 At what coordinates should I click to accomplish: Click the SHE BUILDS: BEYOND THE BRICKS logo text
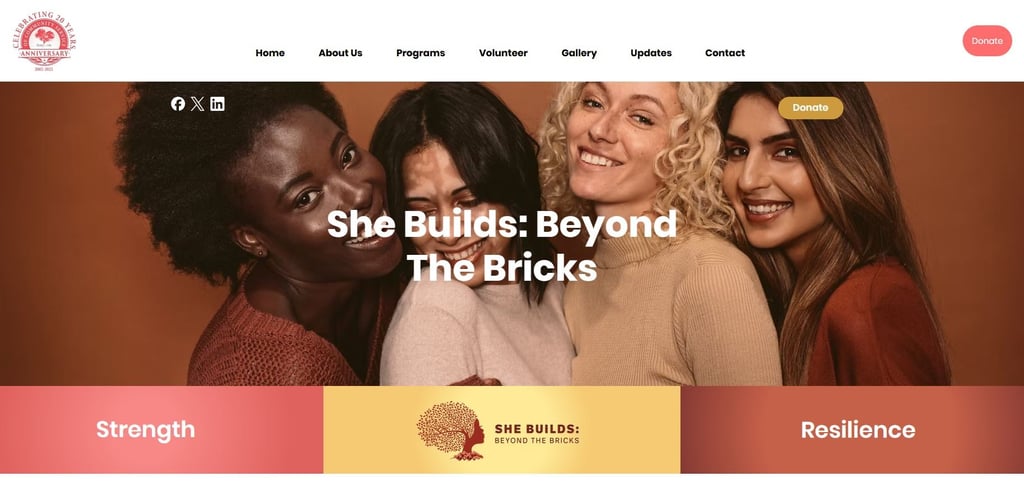tap(537, 434)
